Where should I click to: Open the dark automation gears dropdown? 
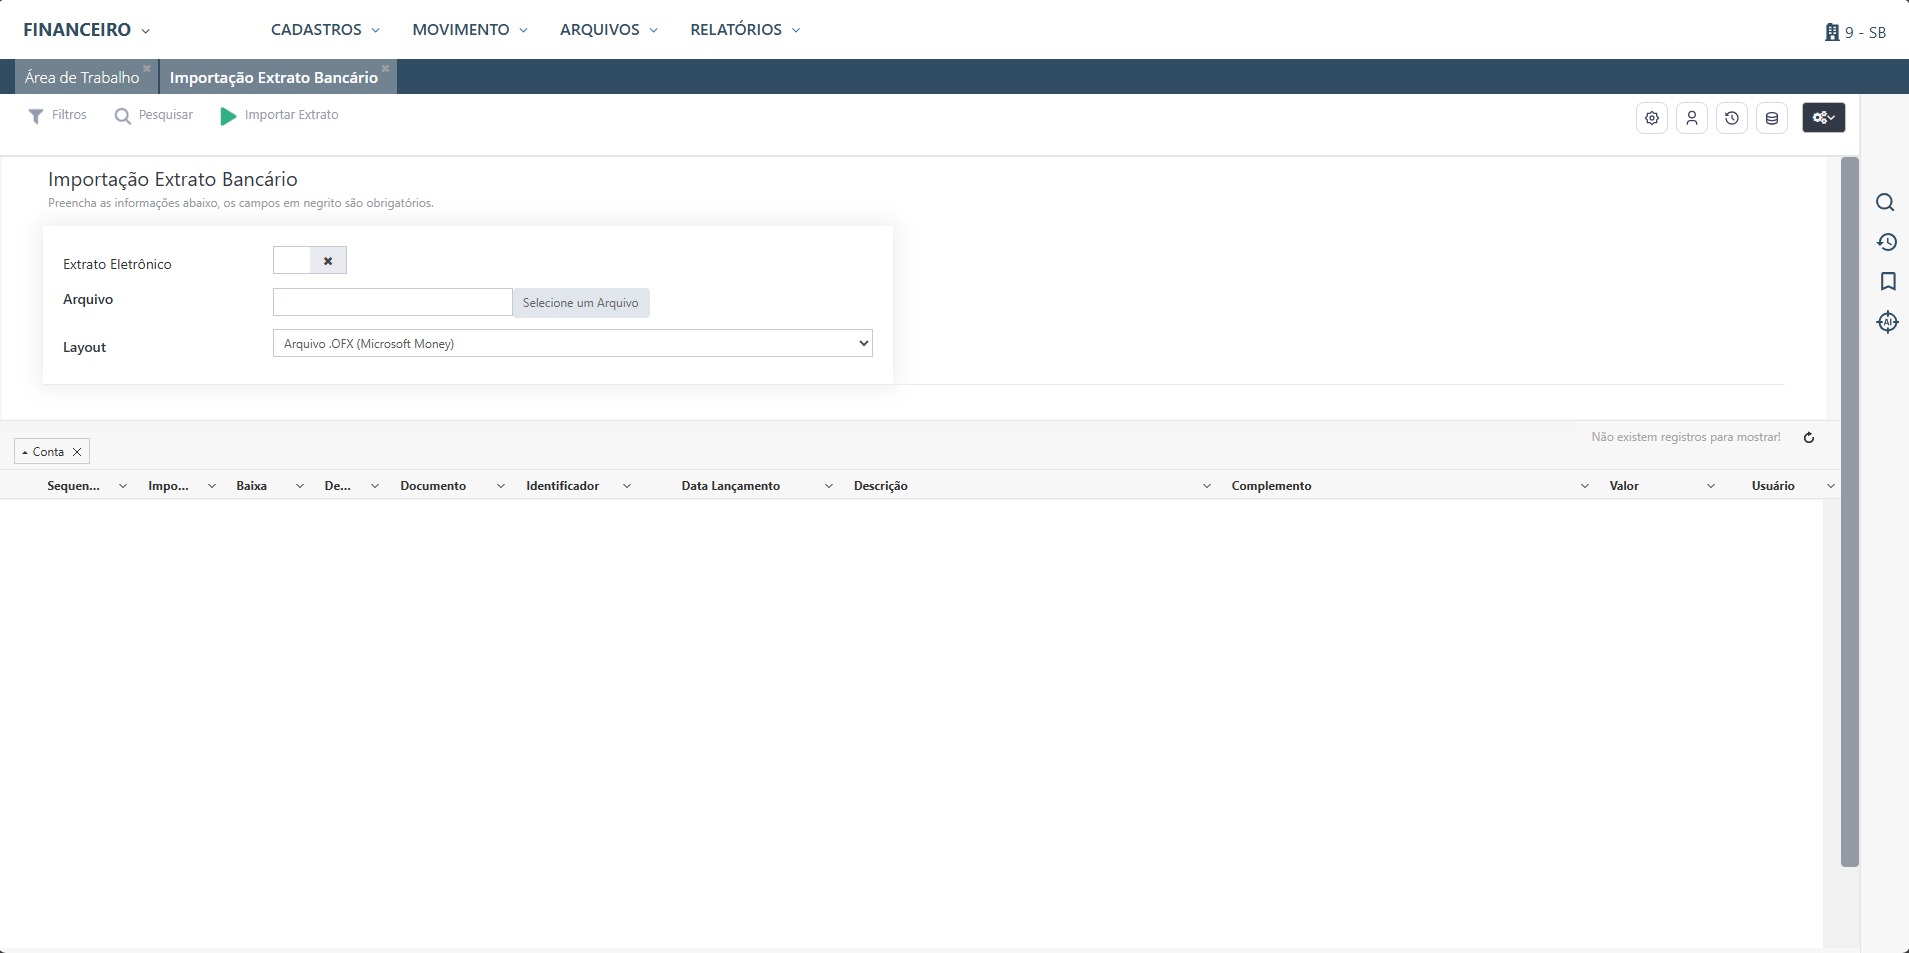tap(1823, 118)
